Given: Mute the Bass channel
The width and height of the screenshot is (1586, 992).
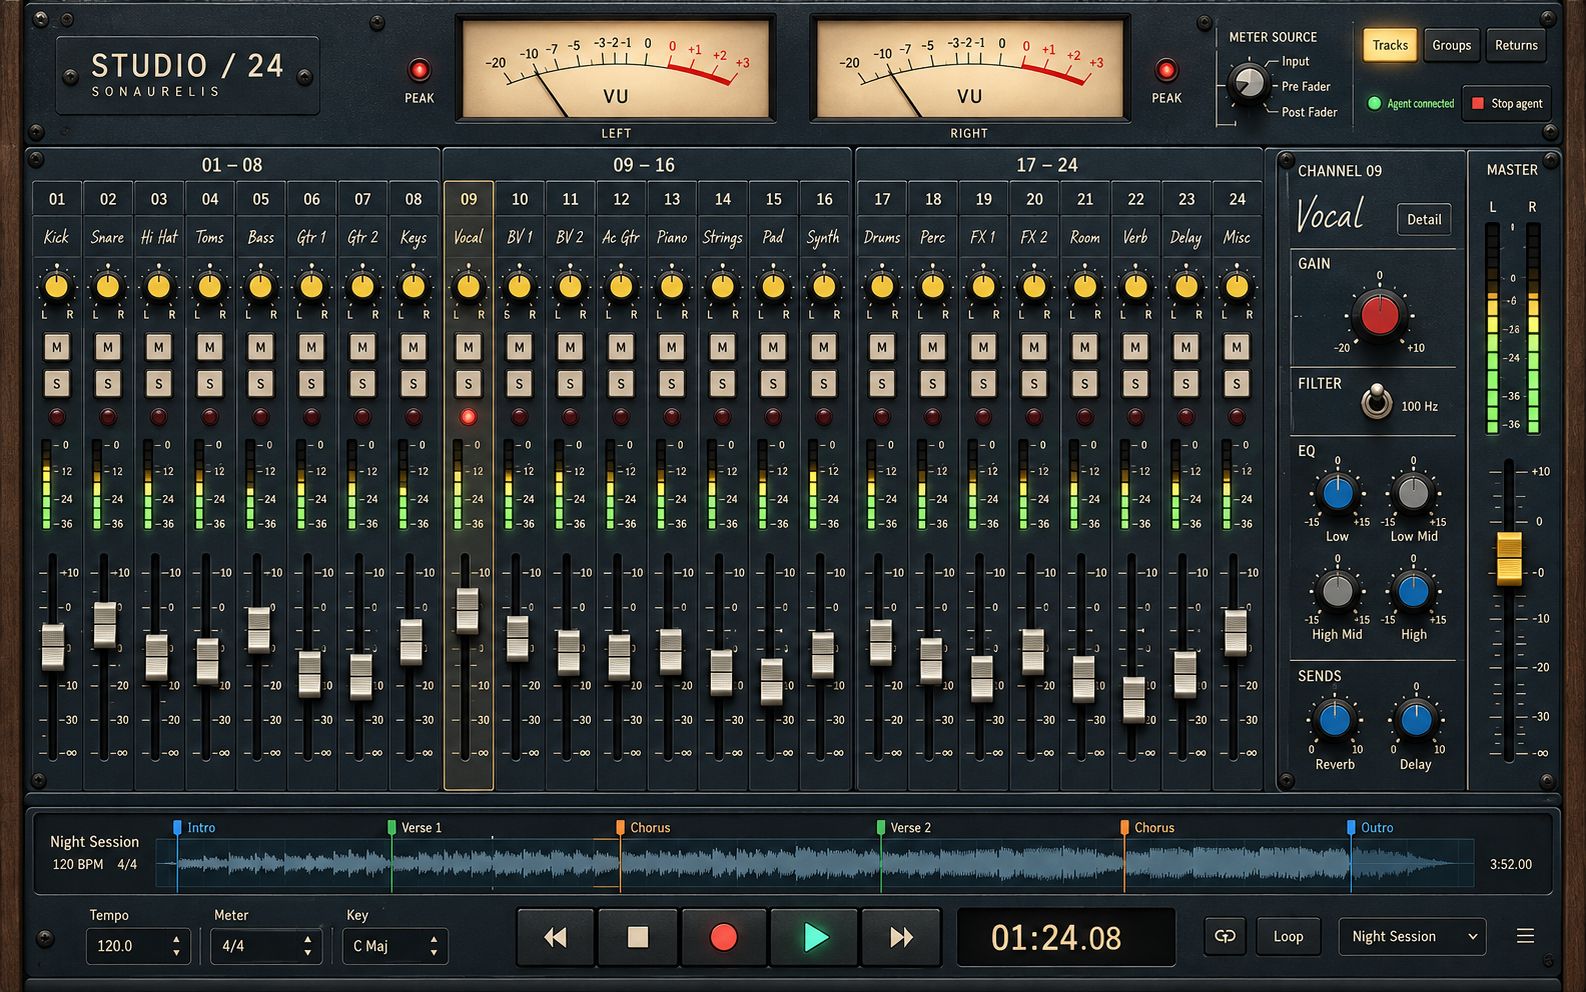Looking at the screenshot, I should (x=260, y=348).
